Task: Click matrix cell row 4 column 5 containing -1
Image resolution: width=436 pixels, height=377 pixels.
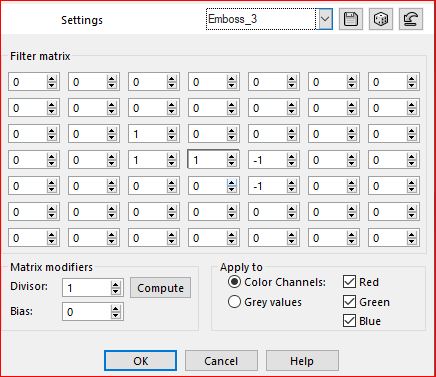Action: click(267, 160)
